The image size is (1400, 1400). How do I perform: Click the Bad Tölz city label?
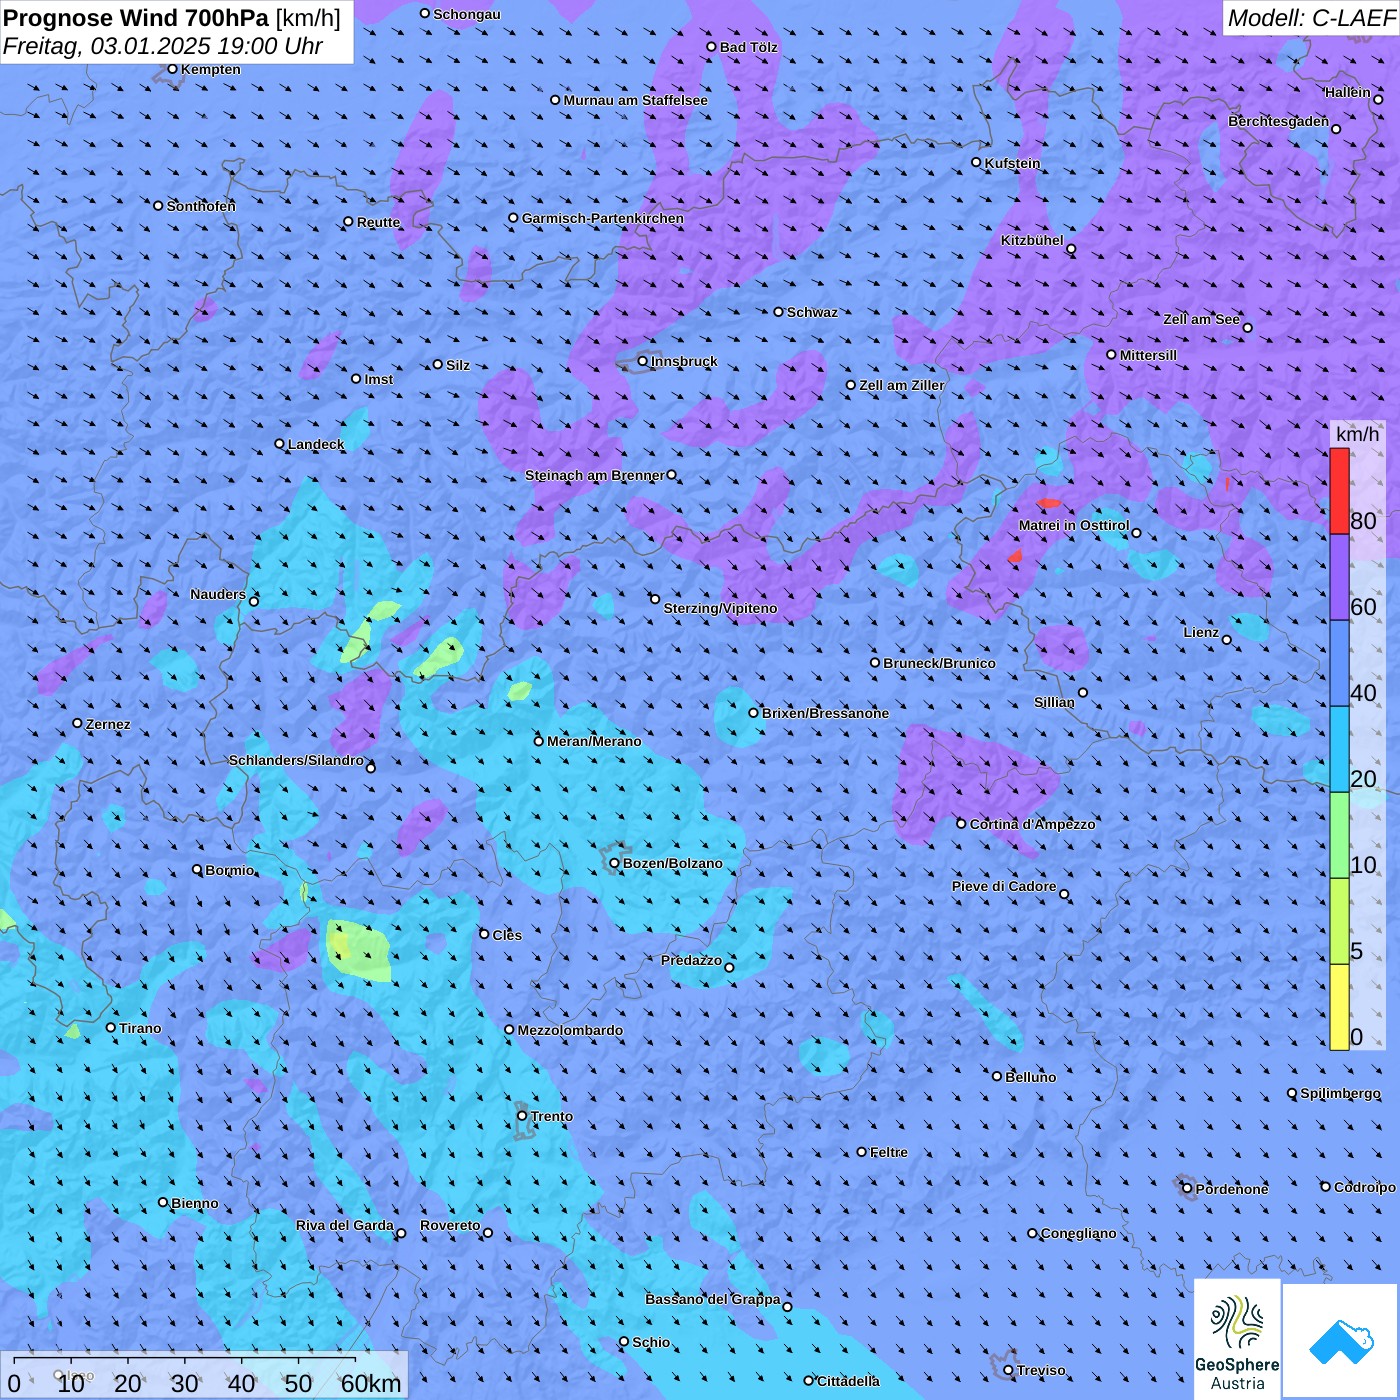(748, 47)
